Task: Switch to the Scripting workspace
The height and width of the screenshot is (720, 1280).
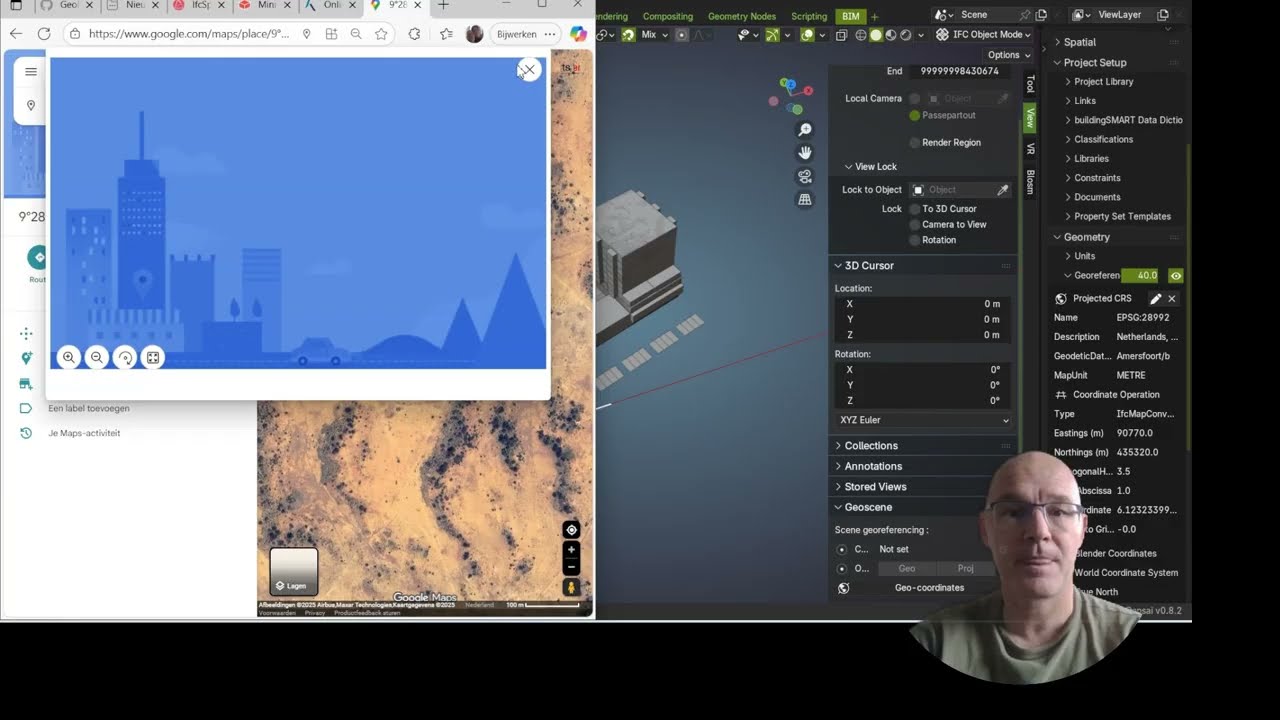Action: click(809, 16)
